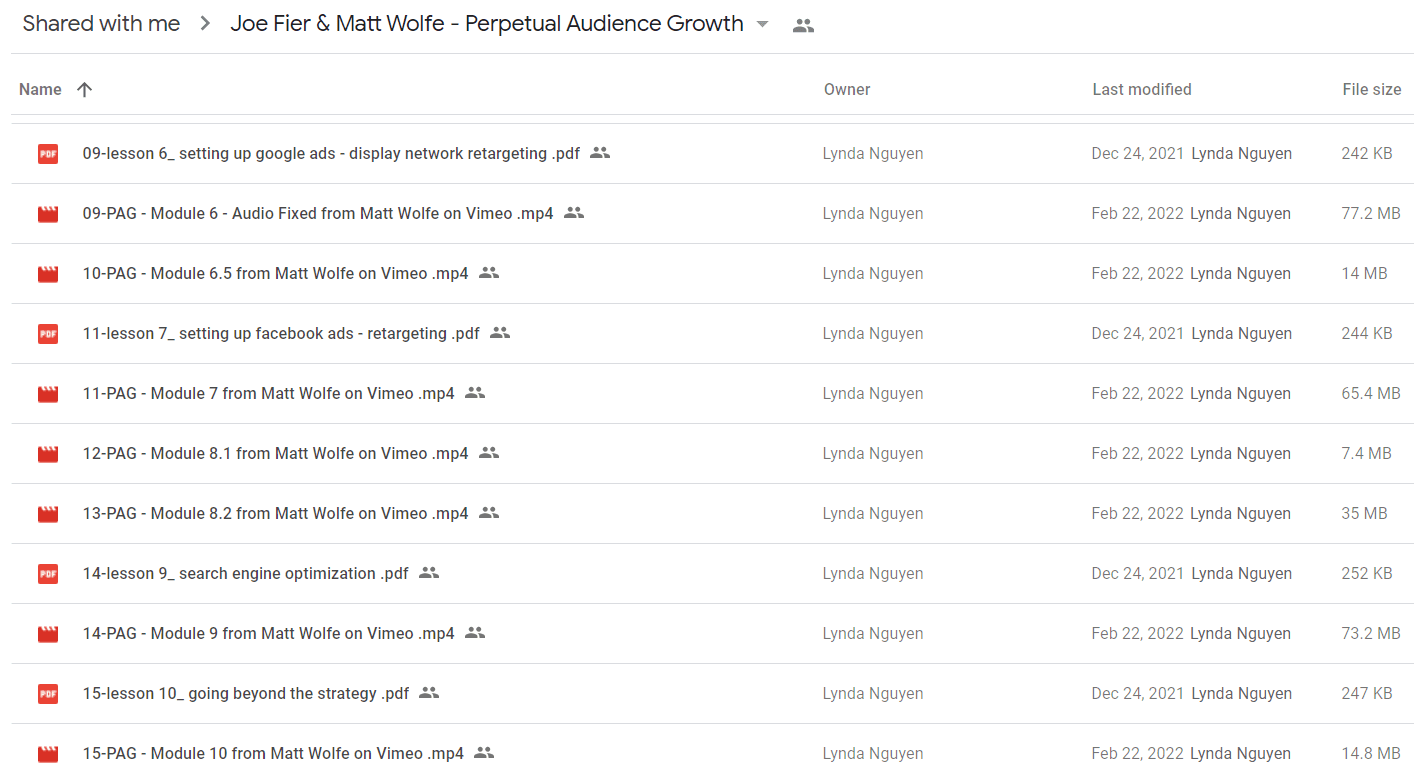Click Dec 24, 2021 date in 11-lesson 7 row

pos(1138,334)
